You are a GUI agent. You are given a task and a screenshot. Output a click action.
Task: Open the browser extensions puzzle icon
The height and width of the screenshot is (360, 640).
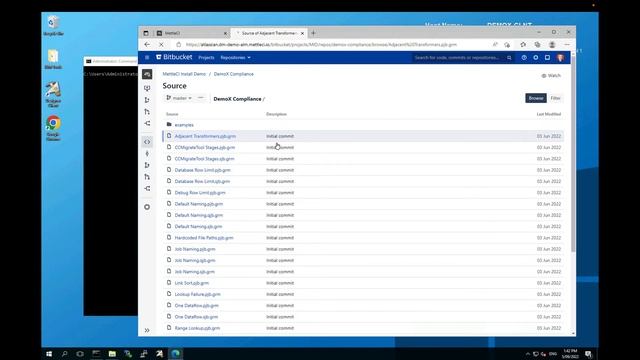(x=523, y=44)
